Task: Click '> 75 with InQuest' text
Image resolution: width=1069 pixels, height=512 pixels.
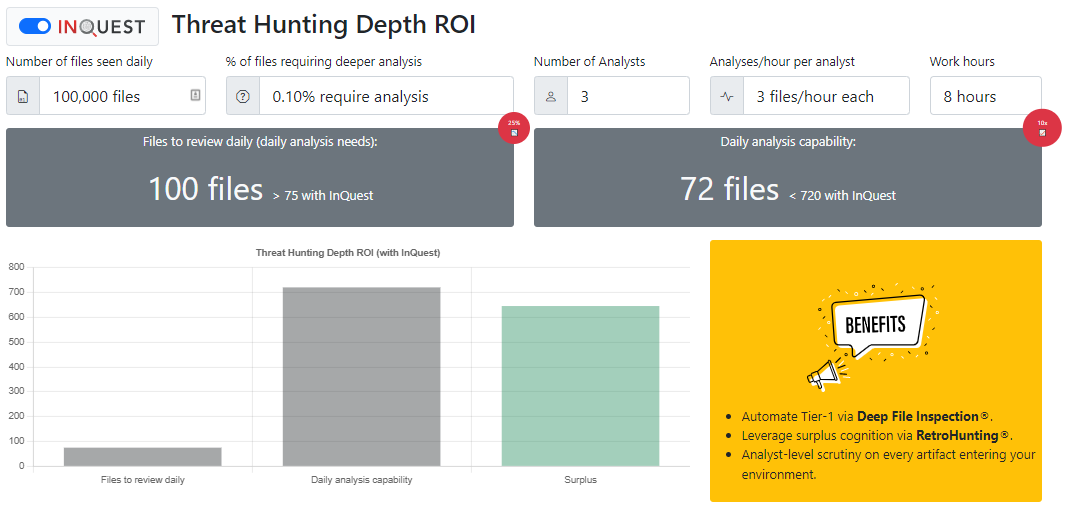Action: [323, 196]
